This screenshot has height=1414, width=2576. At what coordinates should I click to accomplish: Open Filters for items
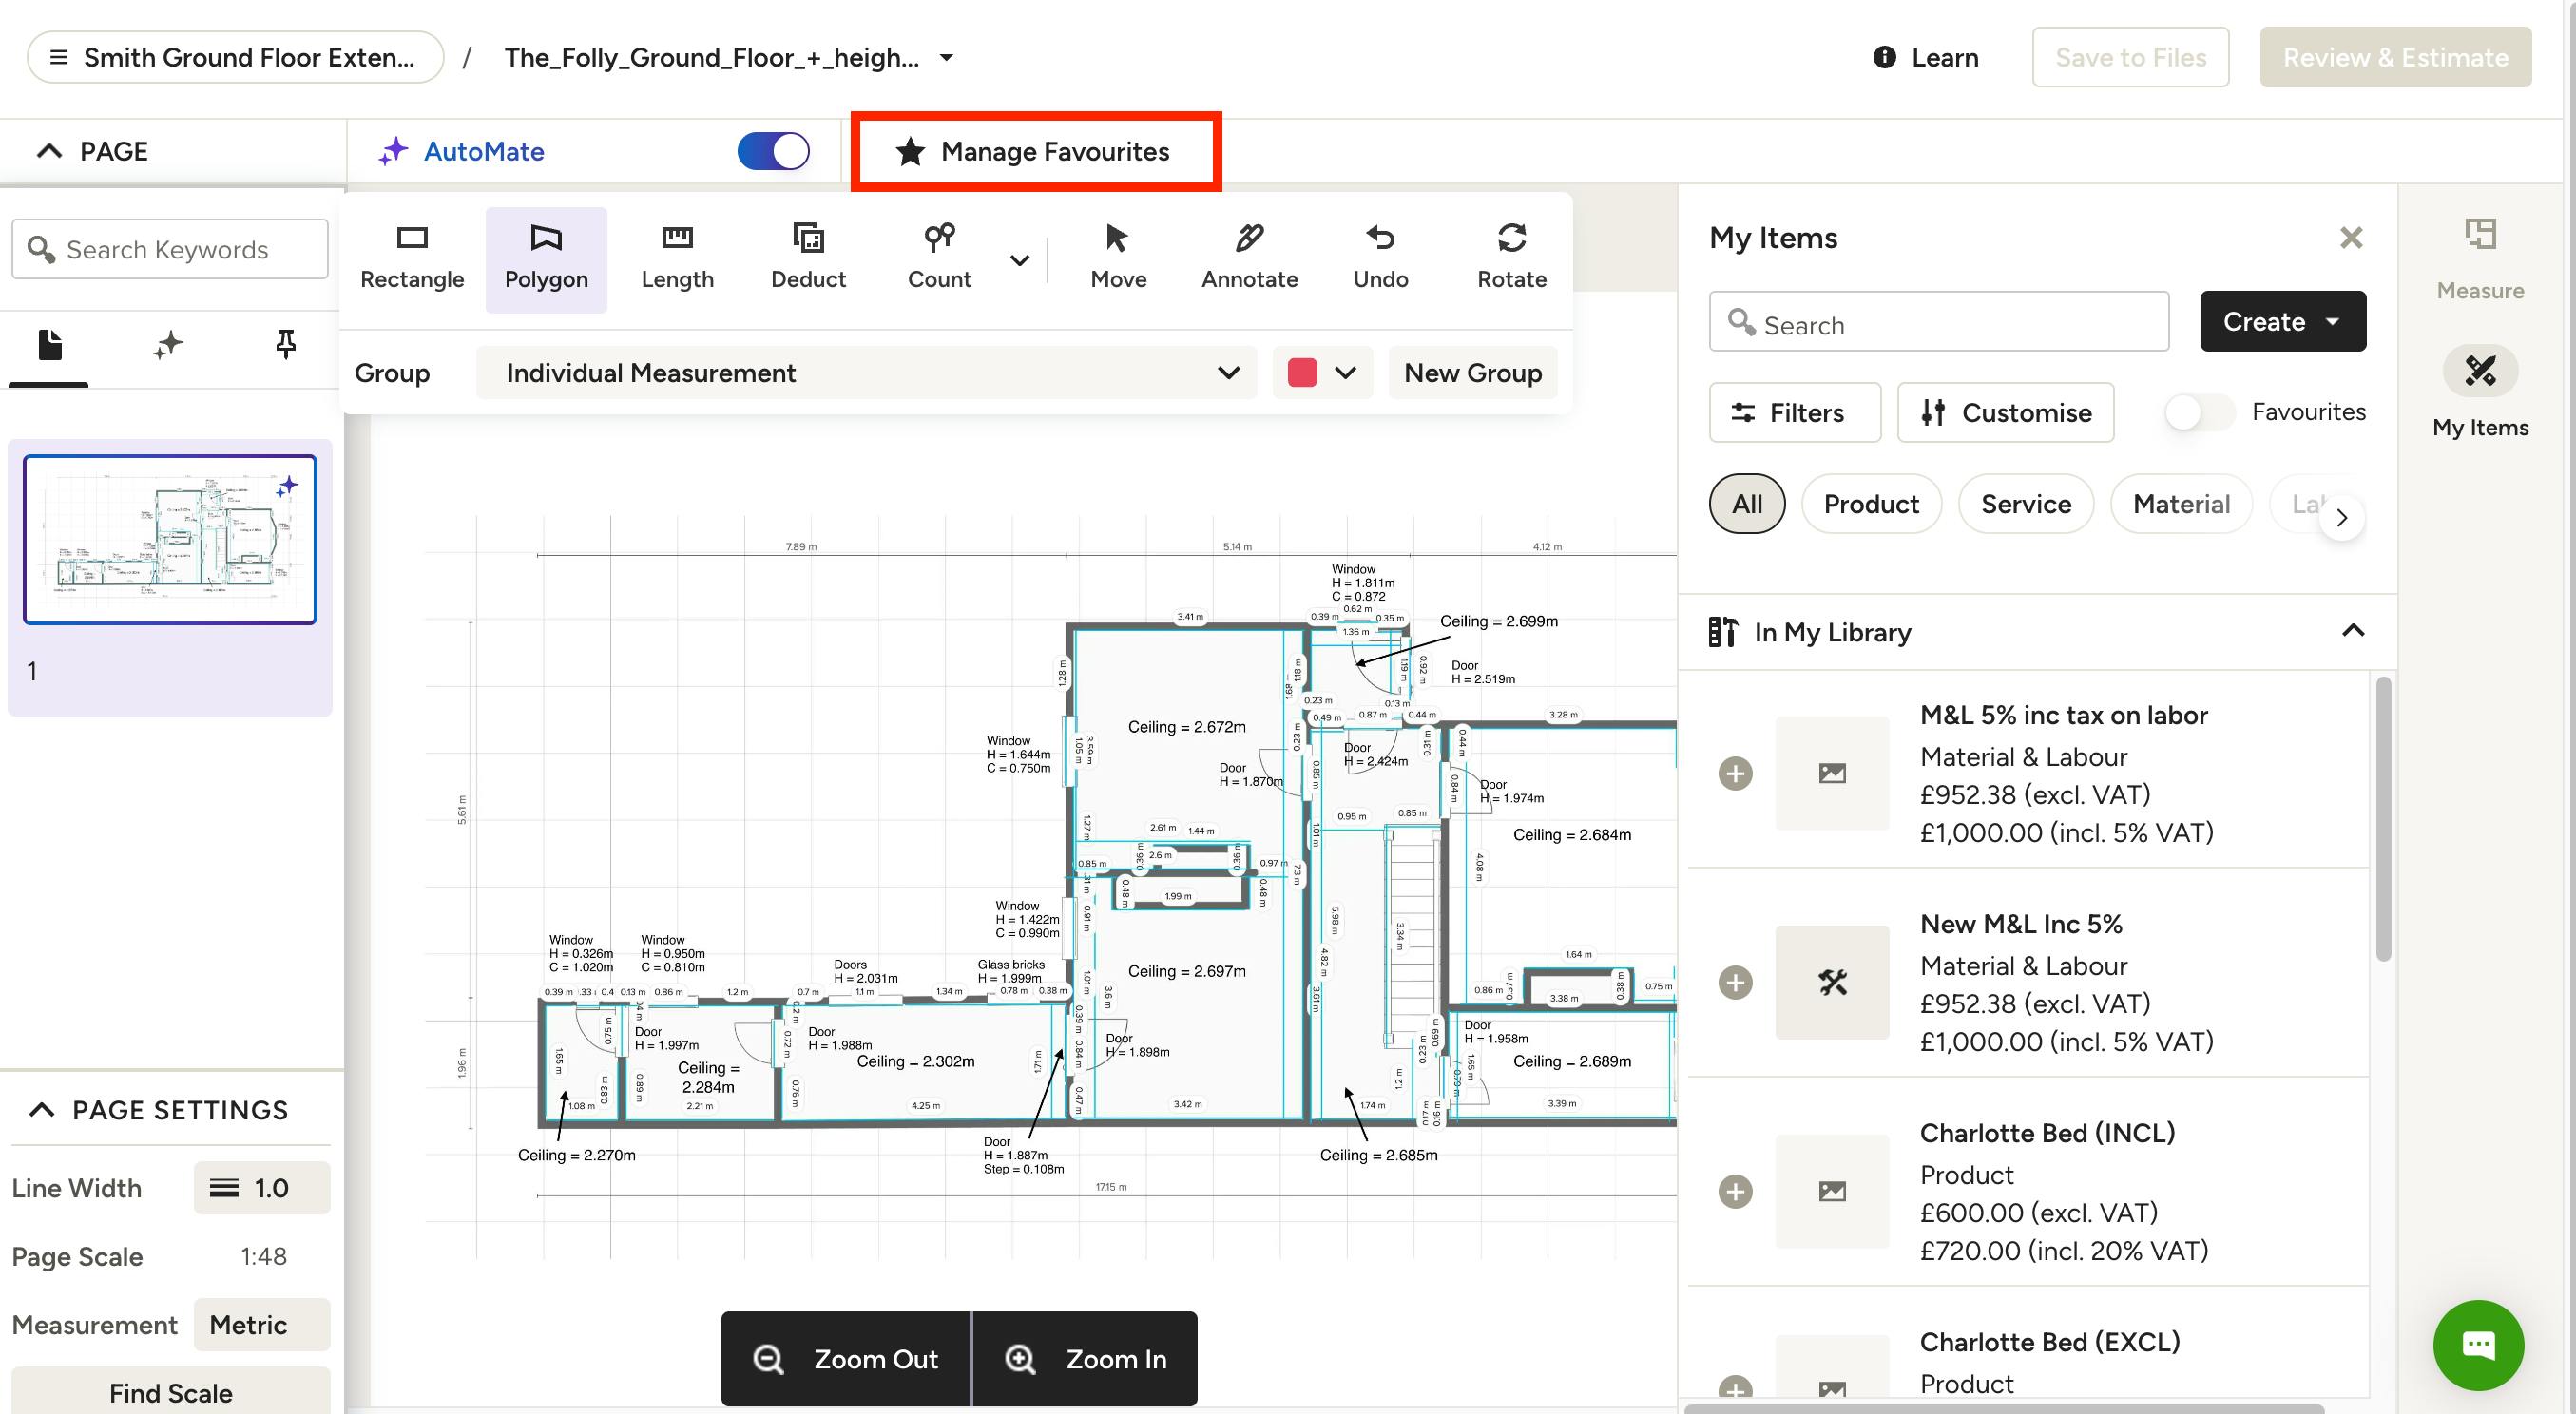tap(1794, 412)
